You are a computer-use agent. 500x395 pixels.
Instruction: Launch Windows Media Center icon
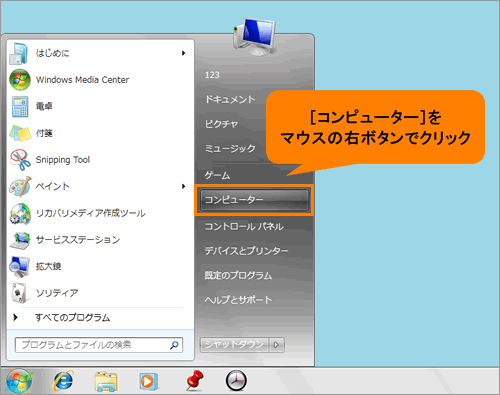tap(20, 80)
